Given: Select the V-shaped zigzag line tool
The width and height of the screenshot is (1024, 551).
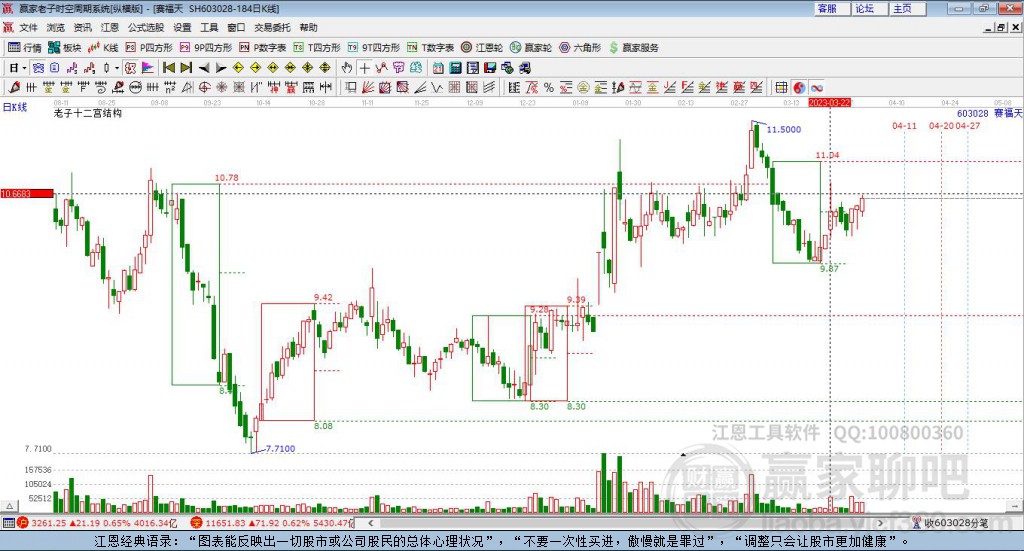Looking at the screenshot, I should pos(437,87).
